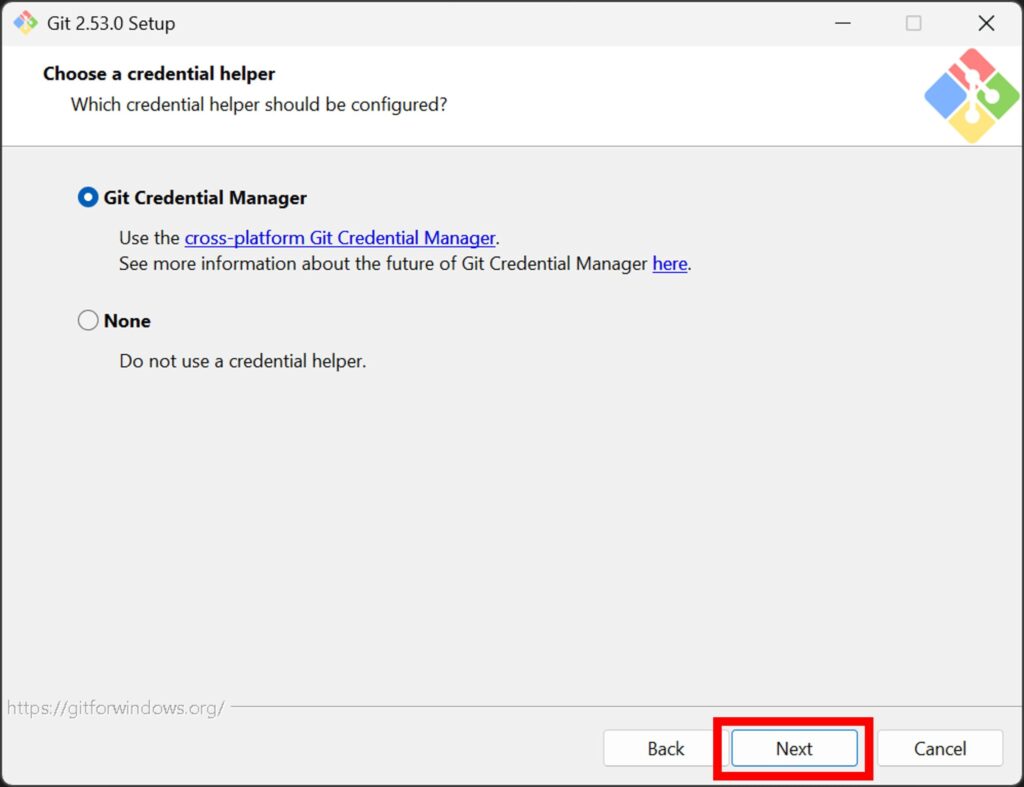Click the "Choose a credential helper" heading

tap(159, 74)
